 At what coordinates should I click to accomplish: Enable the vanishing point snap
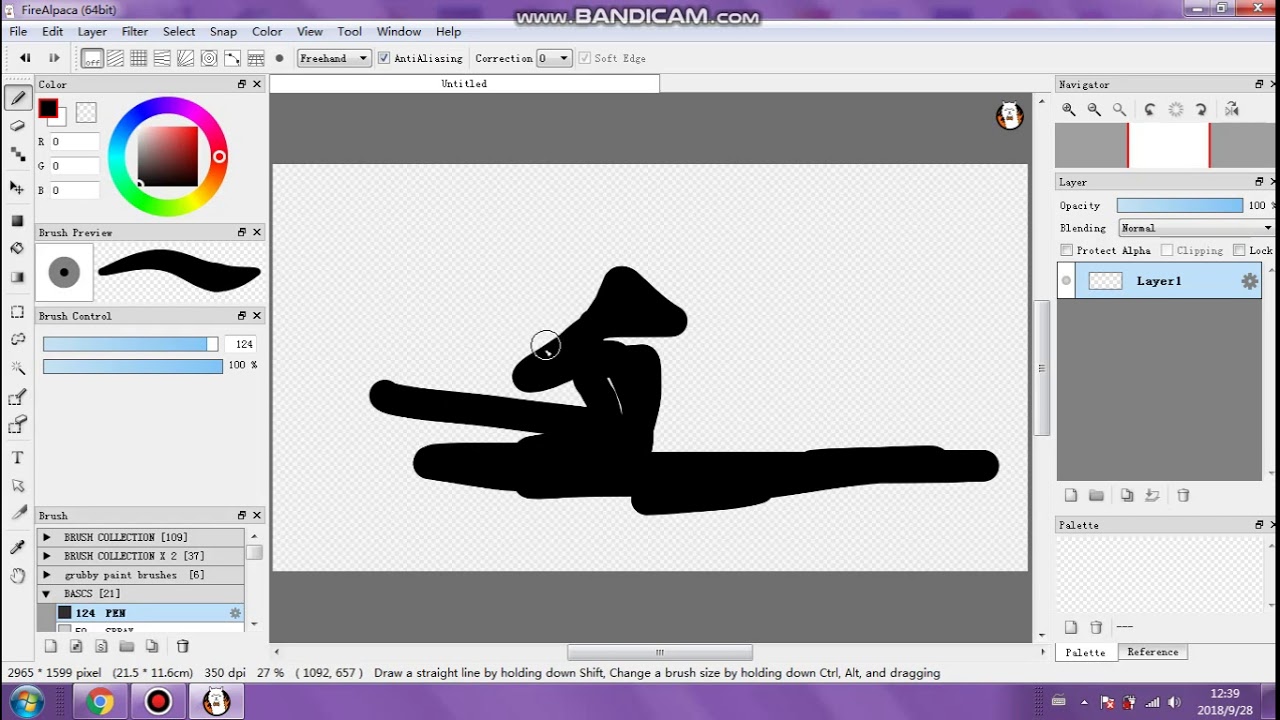coord(162,58)
